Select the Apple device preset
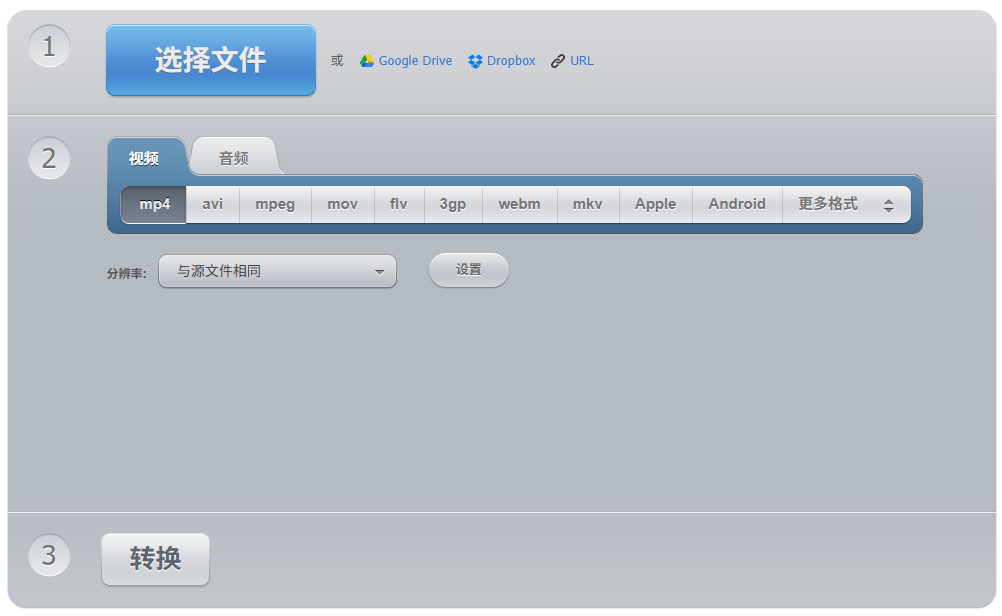The height and width of the screenshot is (616, 1002). (656, 204)
